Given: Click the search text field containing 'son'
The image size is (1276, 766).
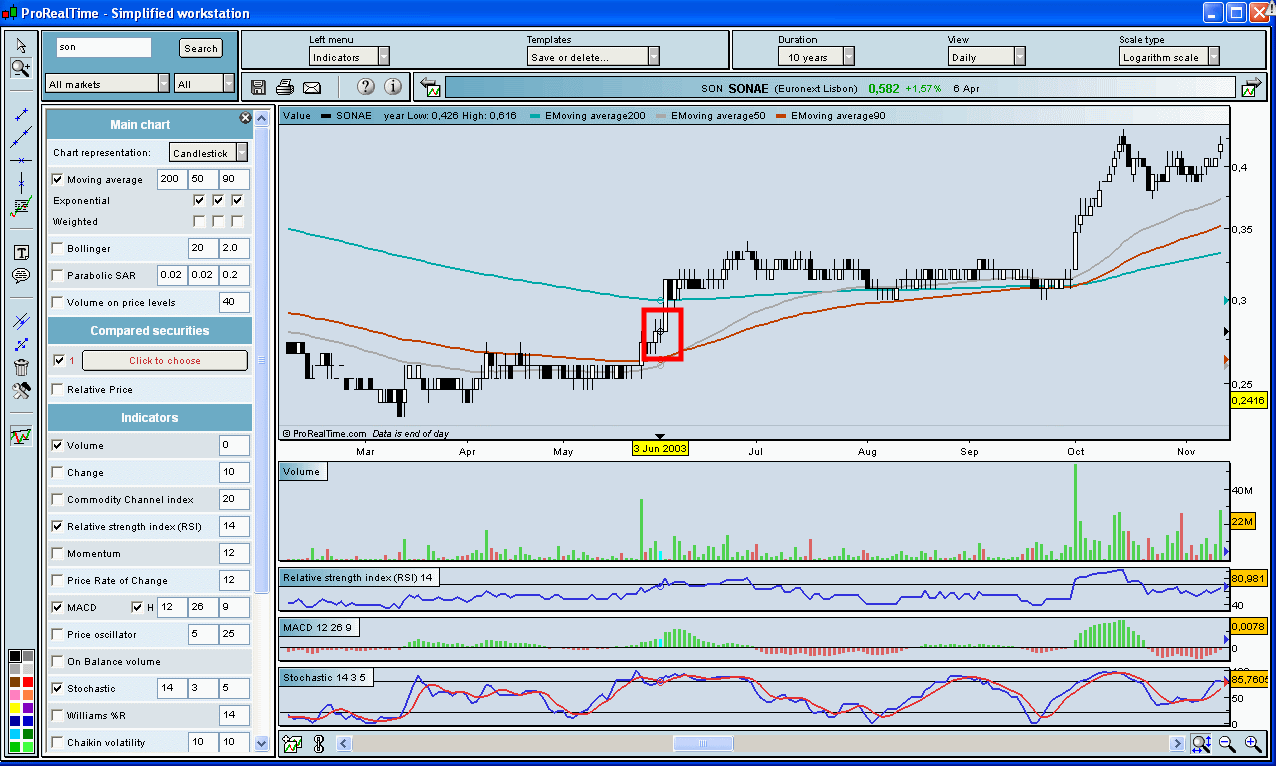Looking at the screenshot, I should [103, 47].
